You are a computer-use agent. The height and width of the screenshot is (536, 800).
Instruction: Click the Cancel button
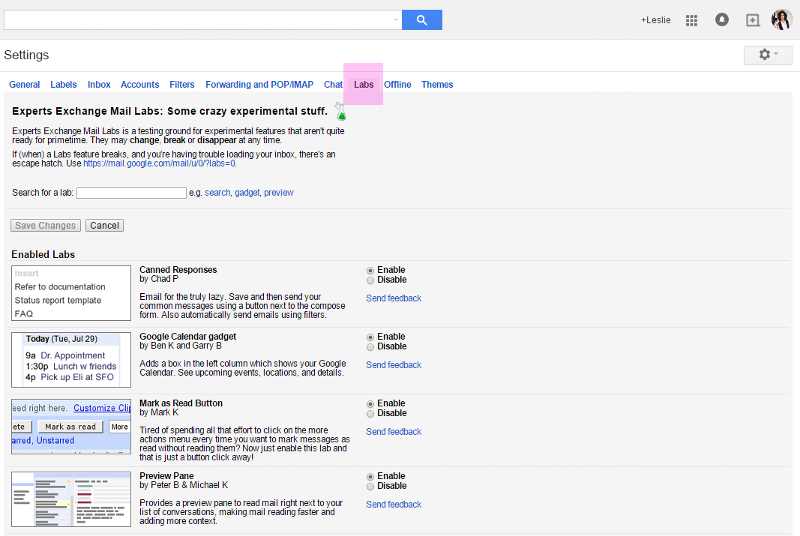[x=105, y=225]
